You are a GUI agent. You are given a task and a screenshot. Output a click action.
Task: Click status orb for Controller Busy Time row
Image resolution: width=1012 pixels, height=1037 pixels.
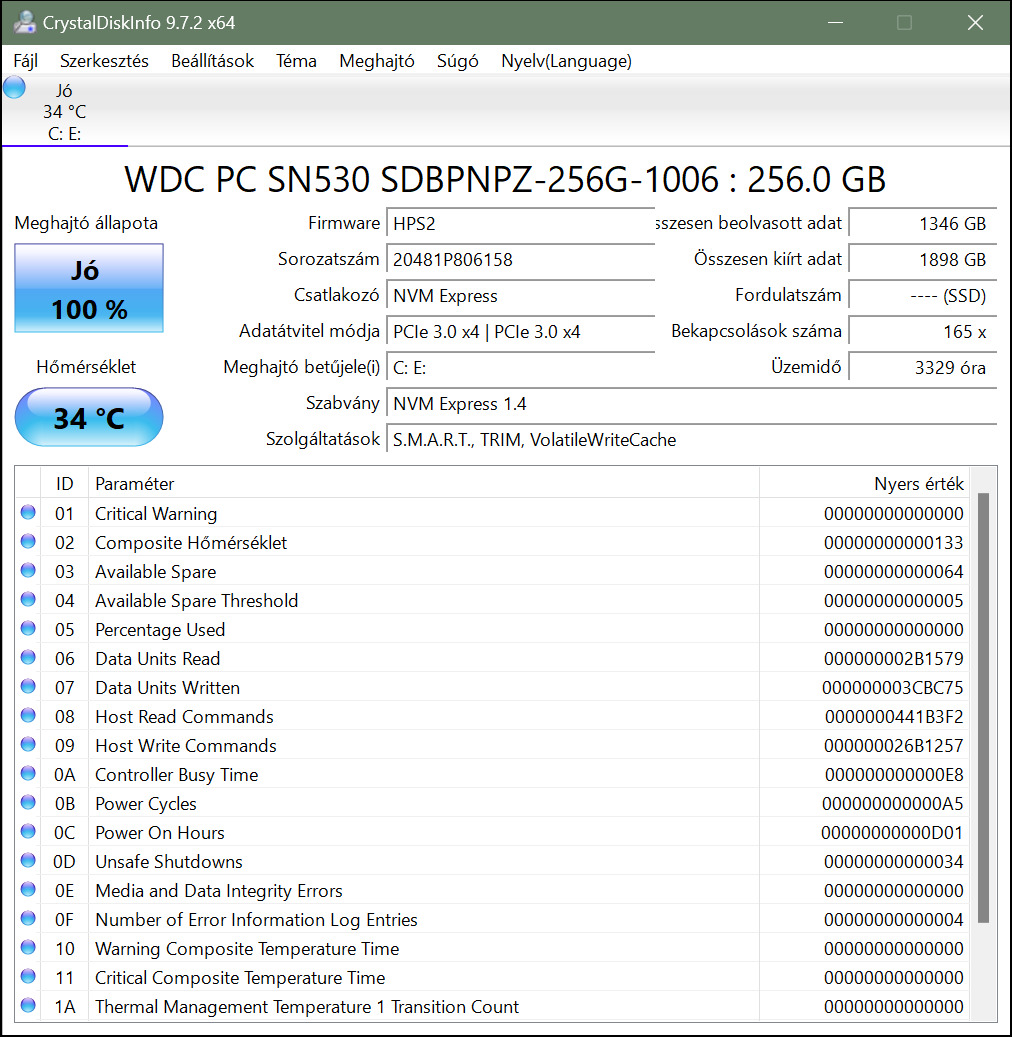pos(28,774)
